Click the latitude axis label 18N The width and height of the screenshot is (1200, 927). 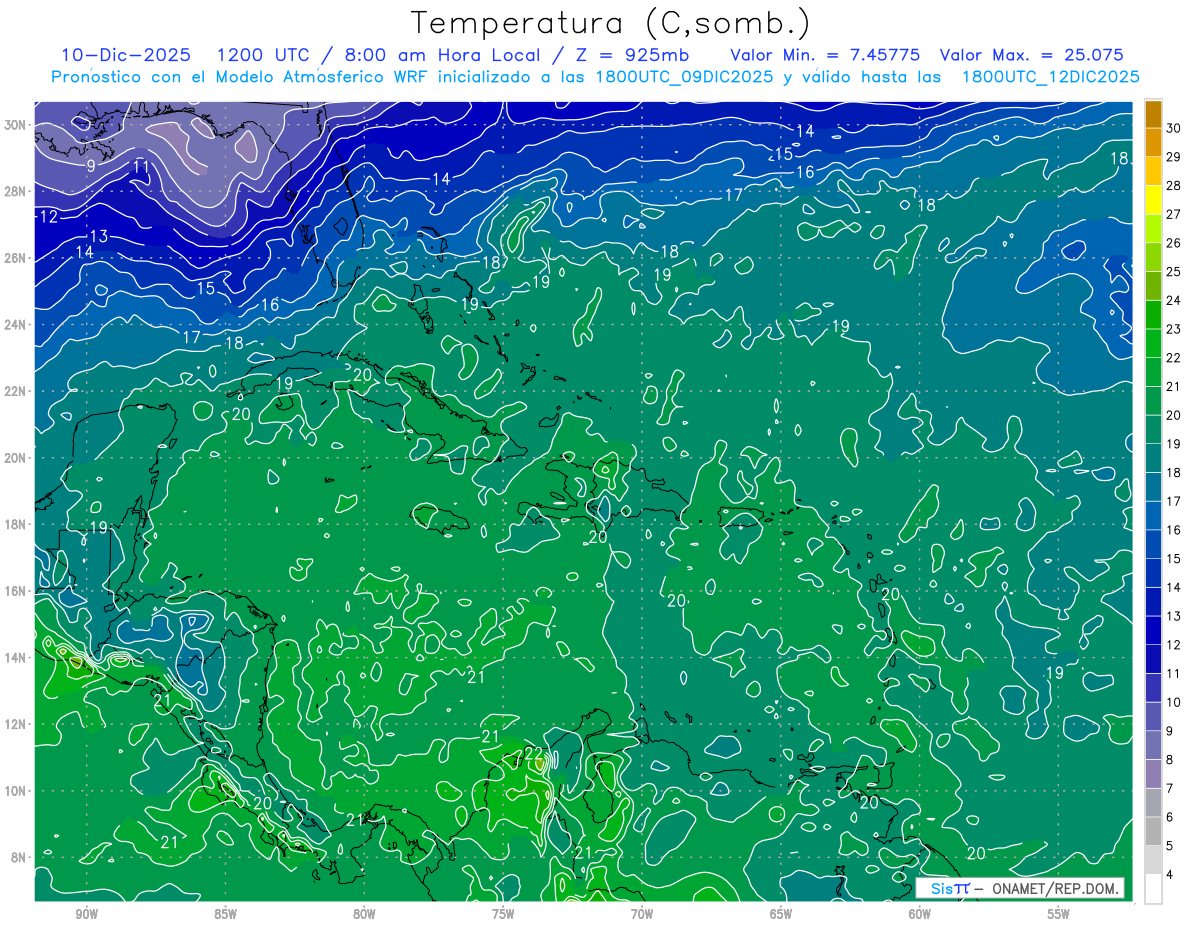tap(16, 524)
